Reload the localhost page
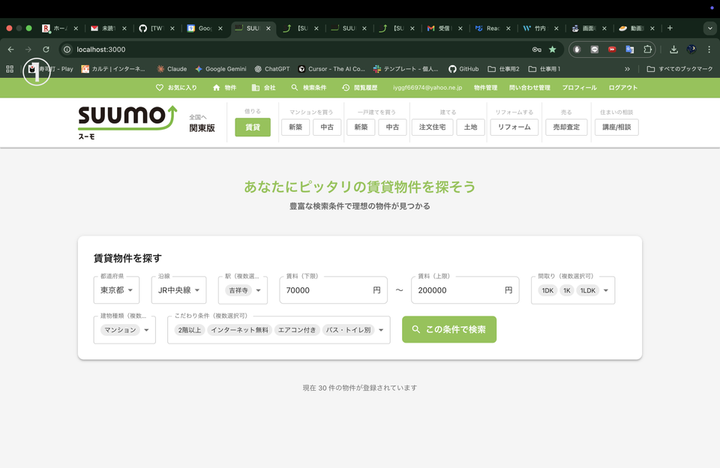This screenshot has height=468, width=720. pos(46,49)
